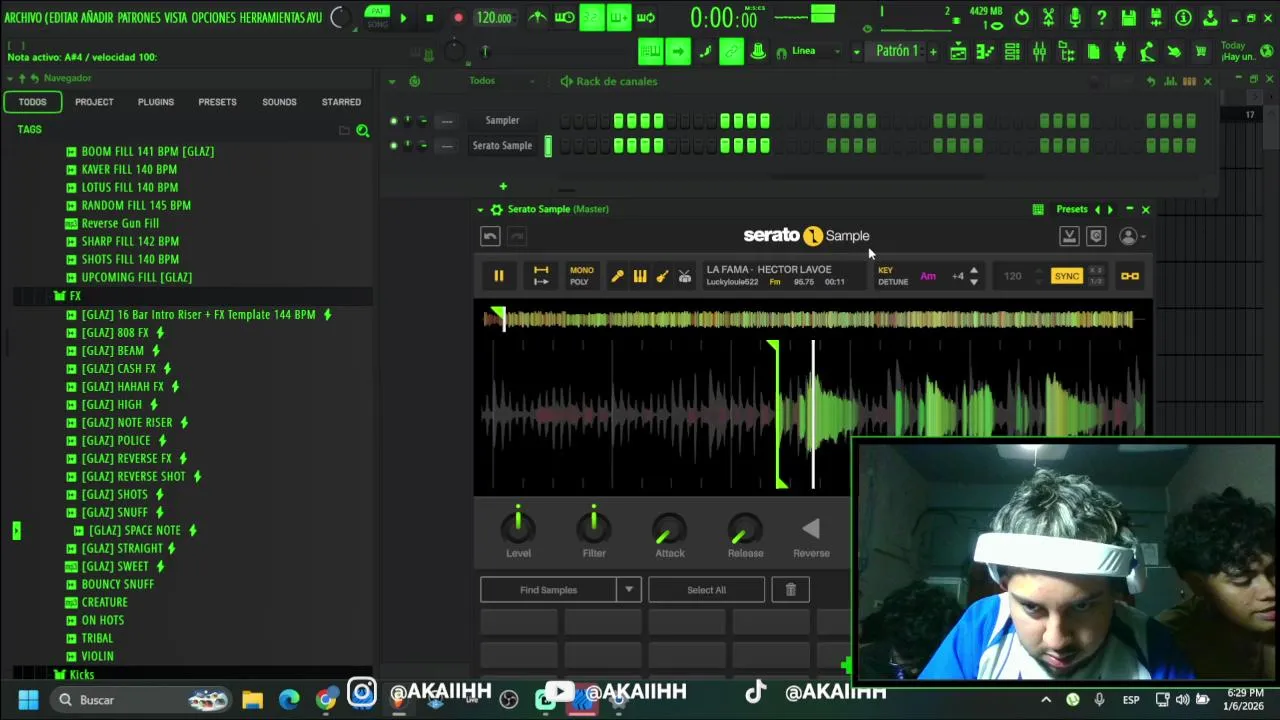The height and width of the screenshot is (720, 1280).
Task: Click the Sampler channel button
Action: (502, 121)
